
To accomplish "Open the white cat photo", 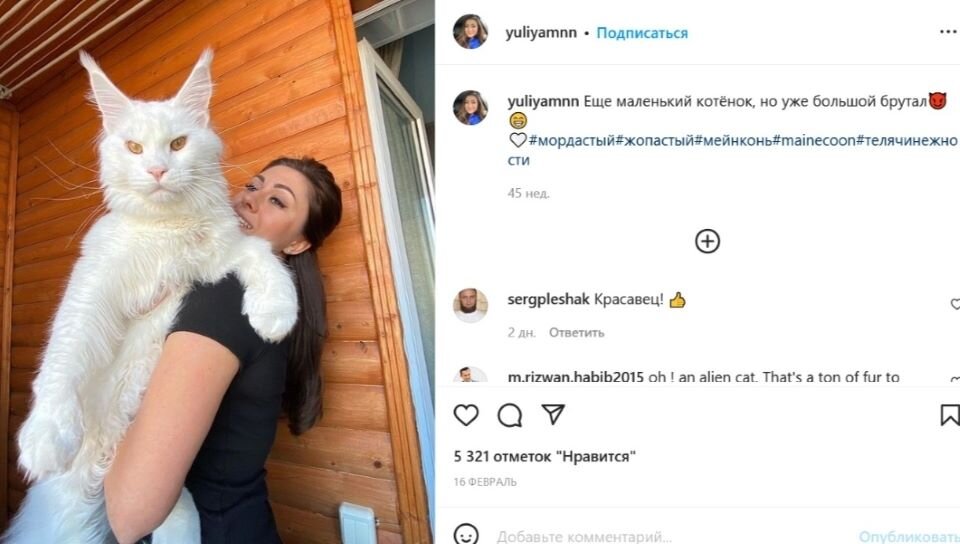I will [217, 272].
